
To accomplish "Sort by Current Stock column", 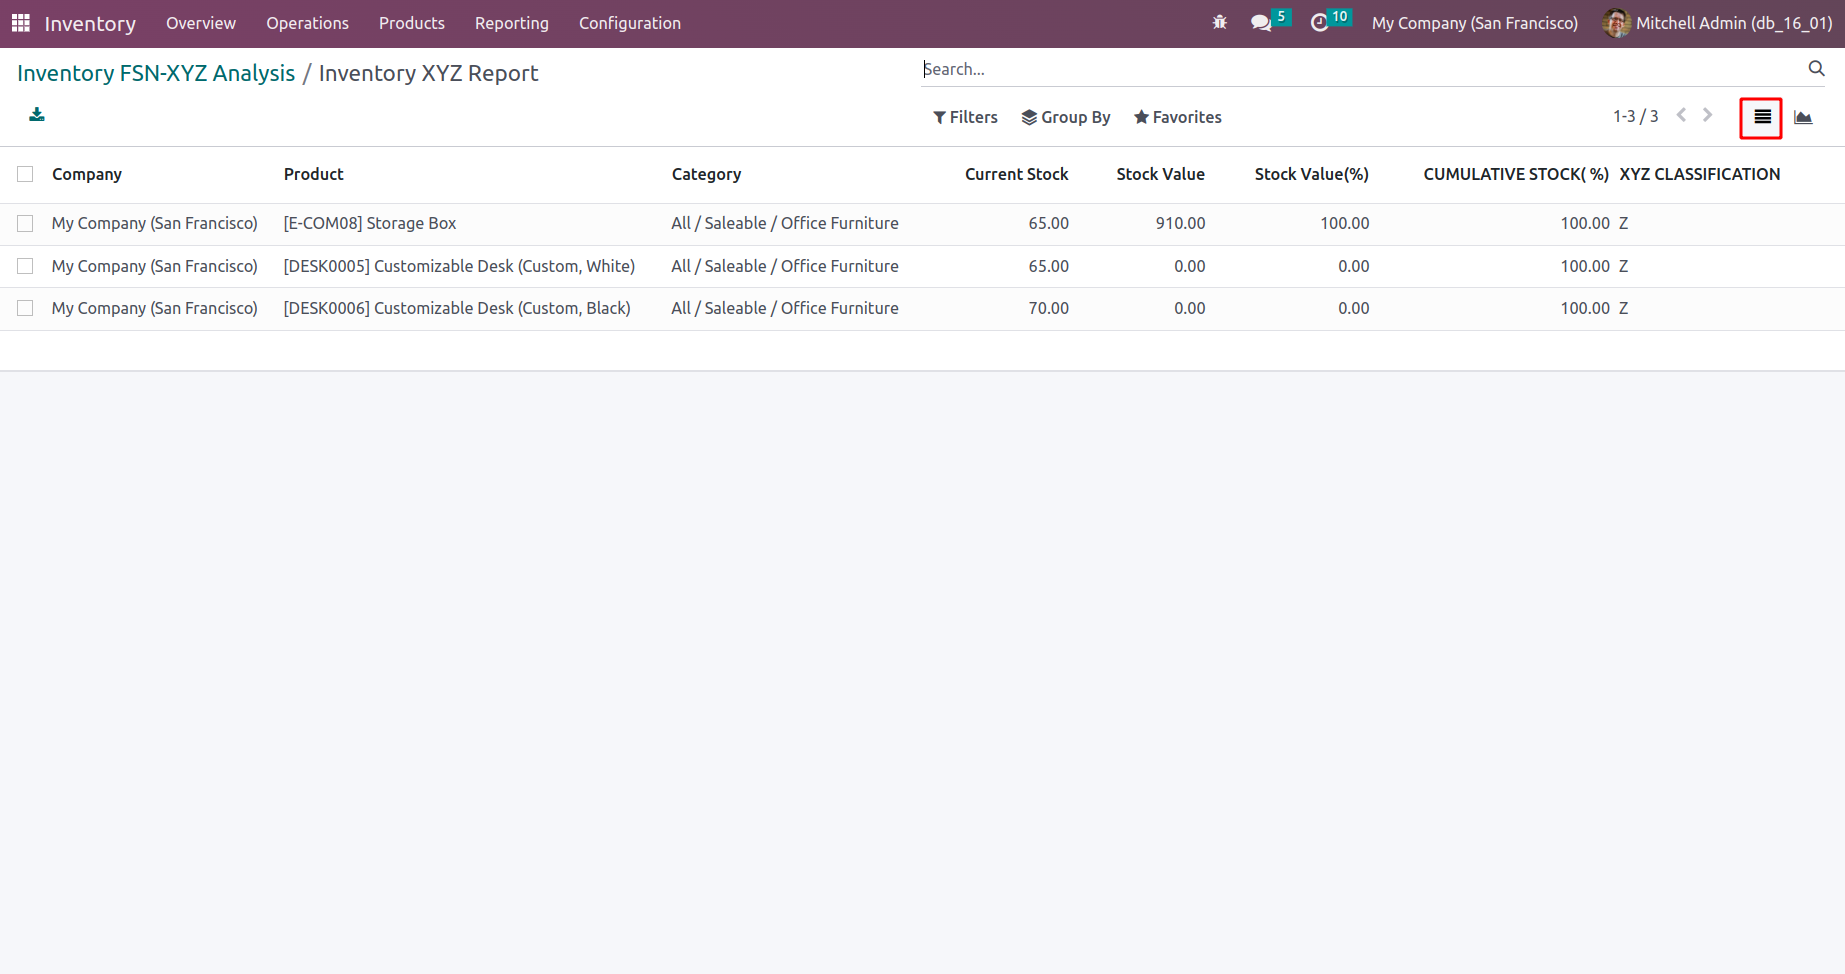I will pyautogui.click(x=1017, y=174).
